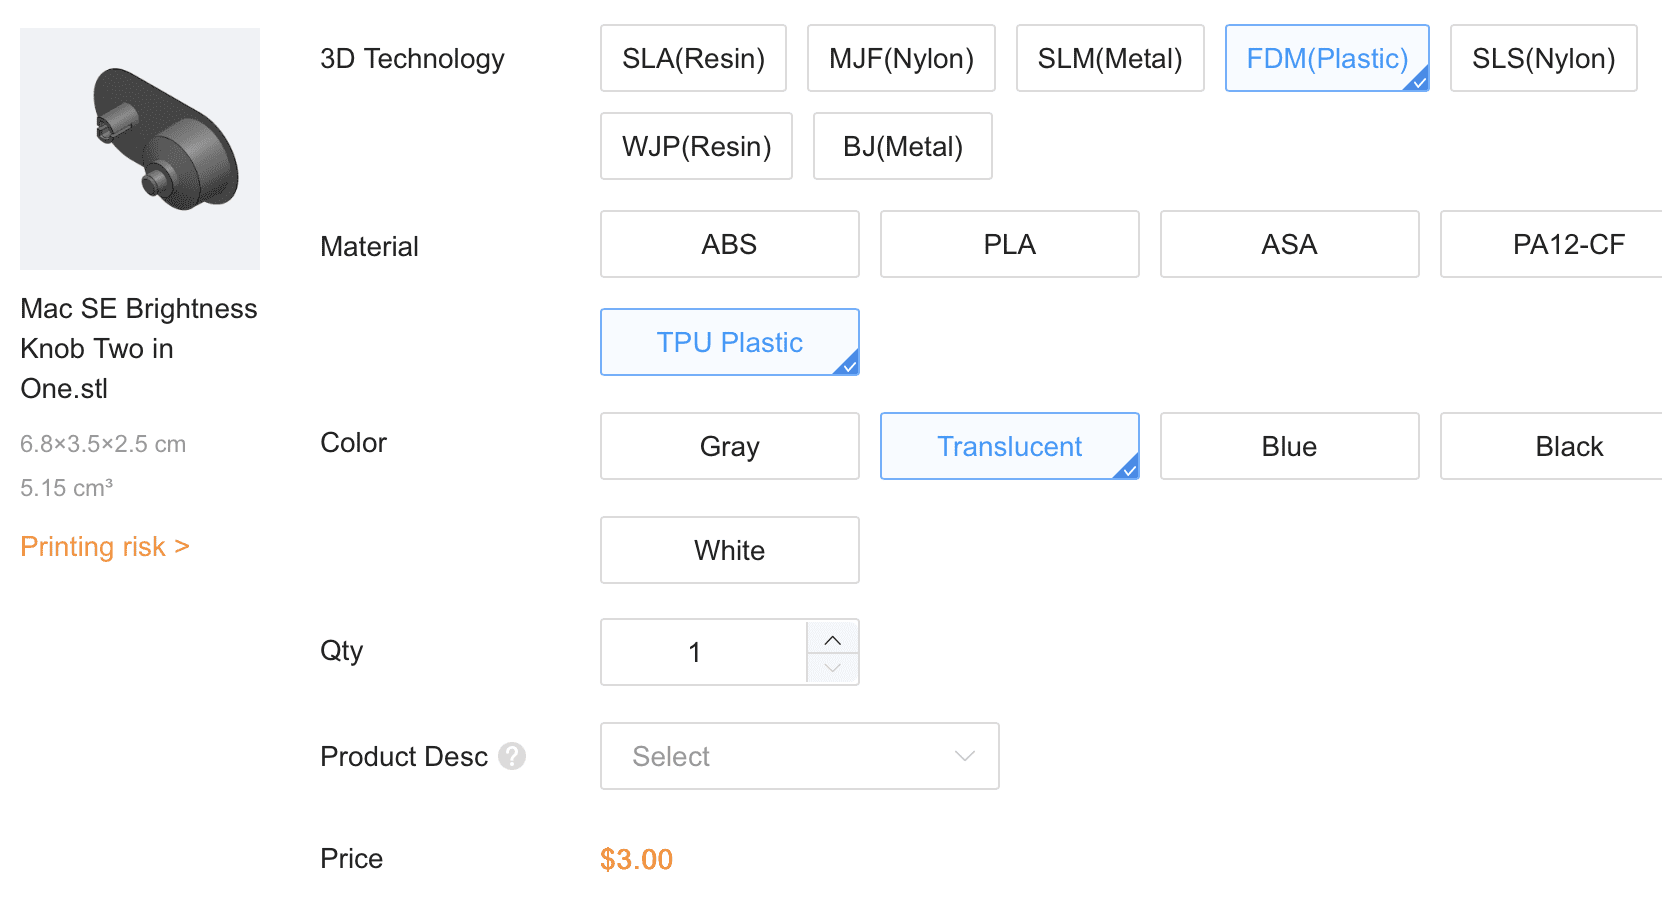Choose Gray color
Viewport: 1662px width, 900px height.
729,447
